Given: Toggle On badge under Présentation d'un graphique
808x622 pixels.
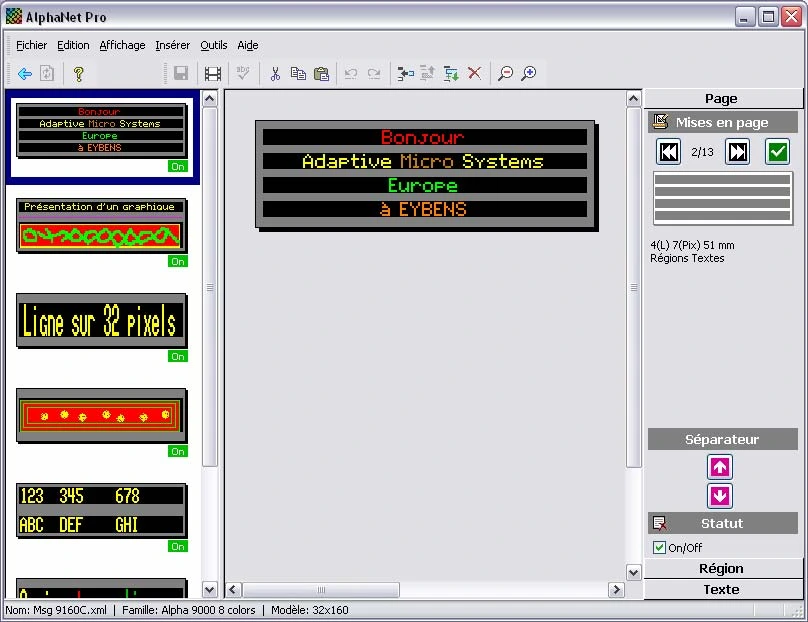Looking at the screenshot, I should click(178, 261).
